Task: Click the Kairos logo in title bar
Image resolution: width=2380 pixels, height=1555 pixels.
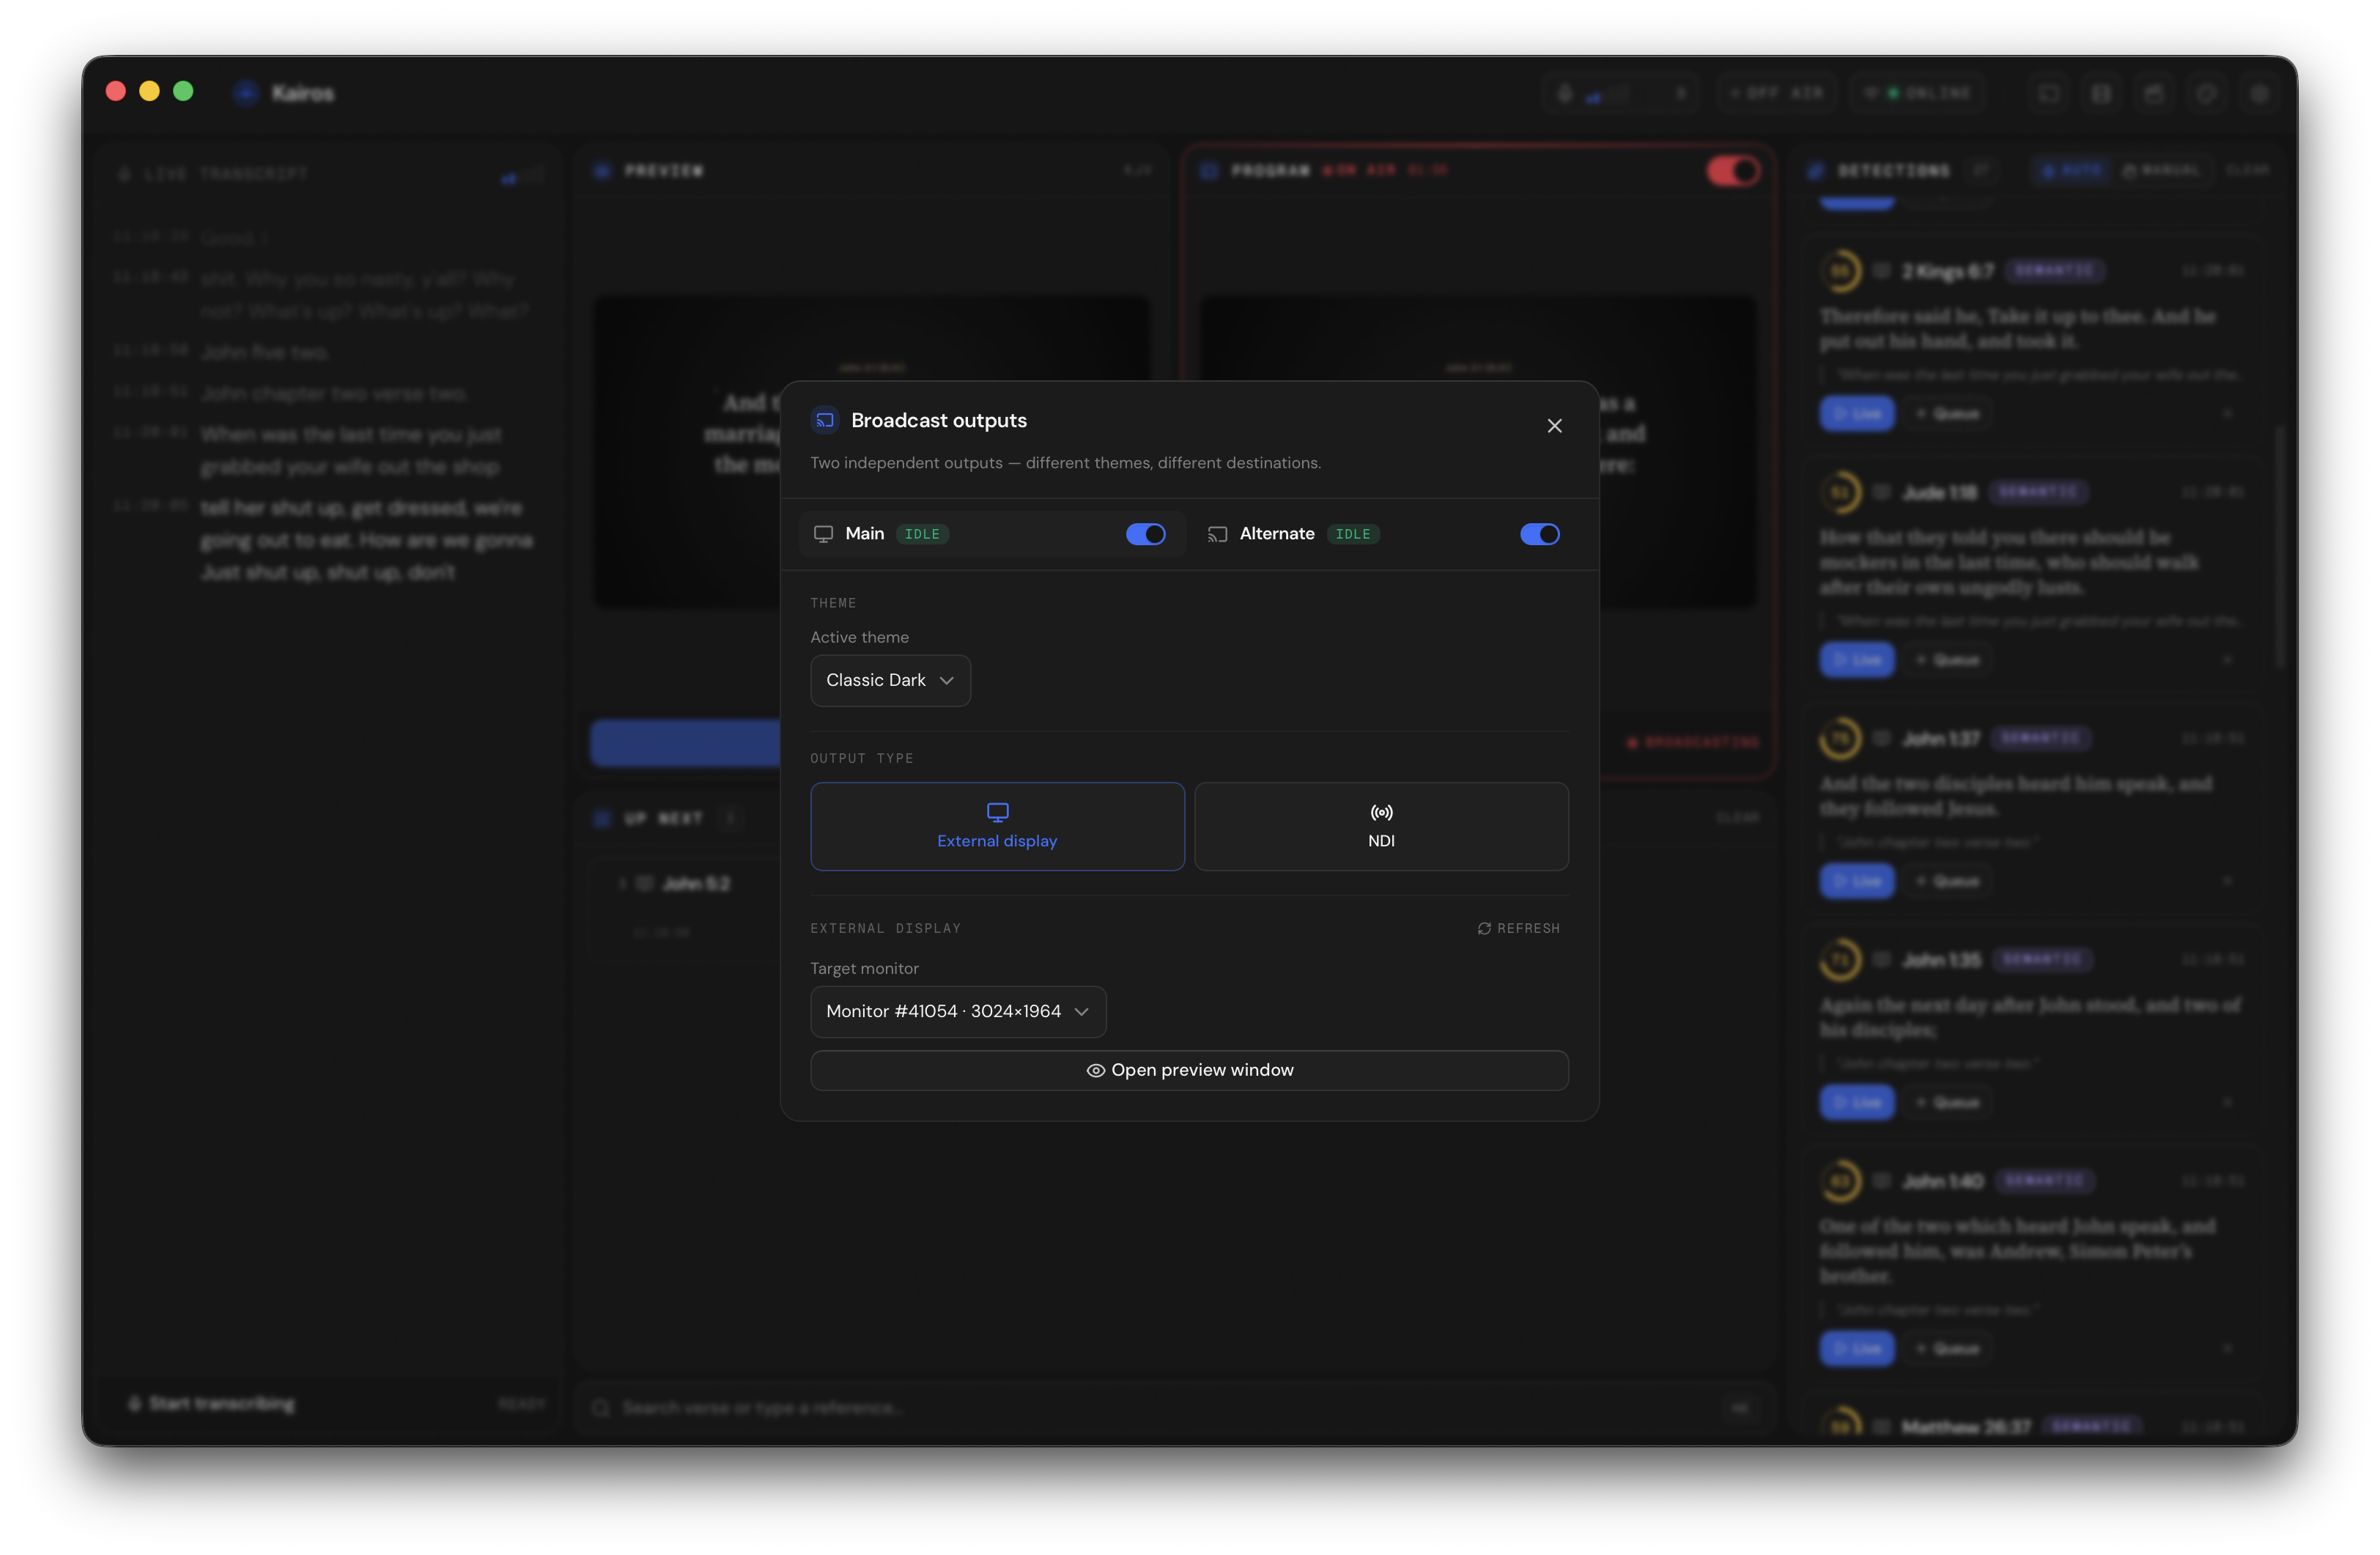Action: [246, 93]
